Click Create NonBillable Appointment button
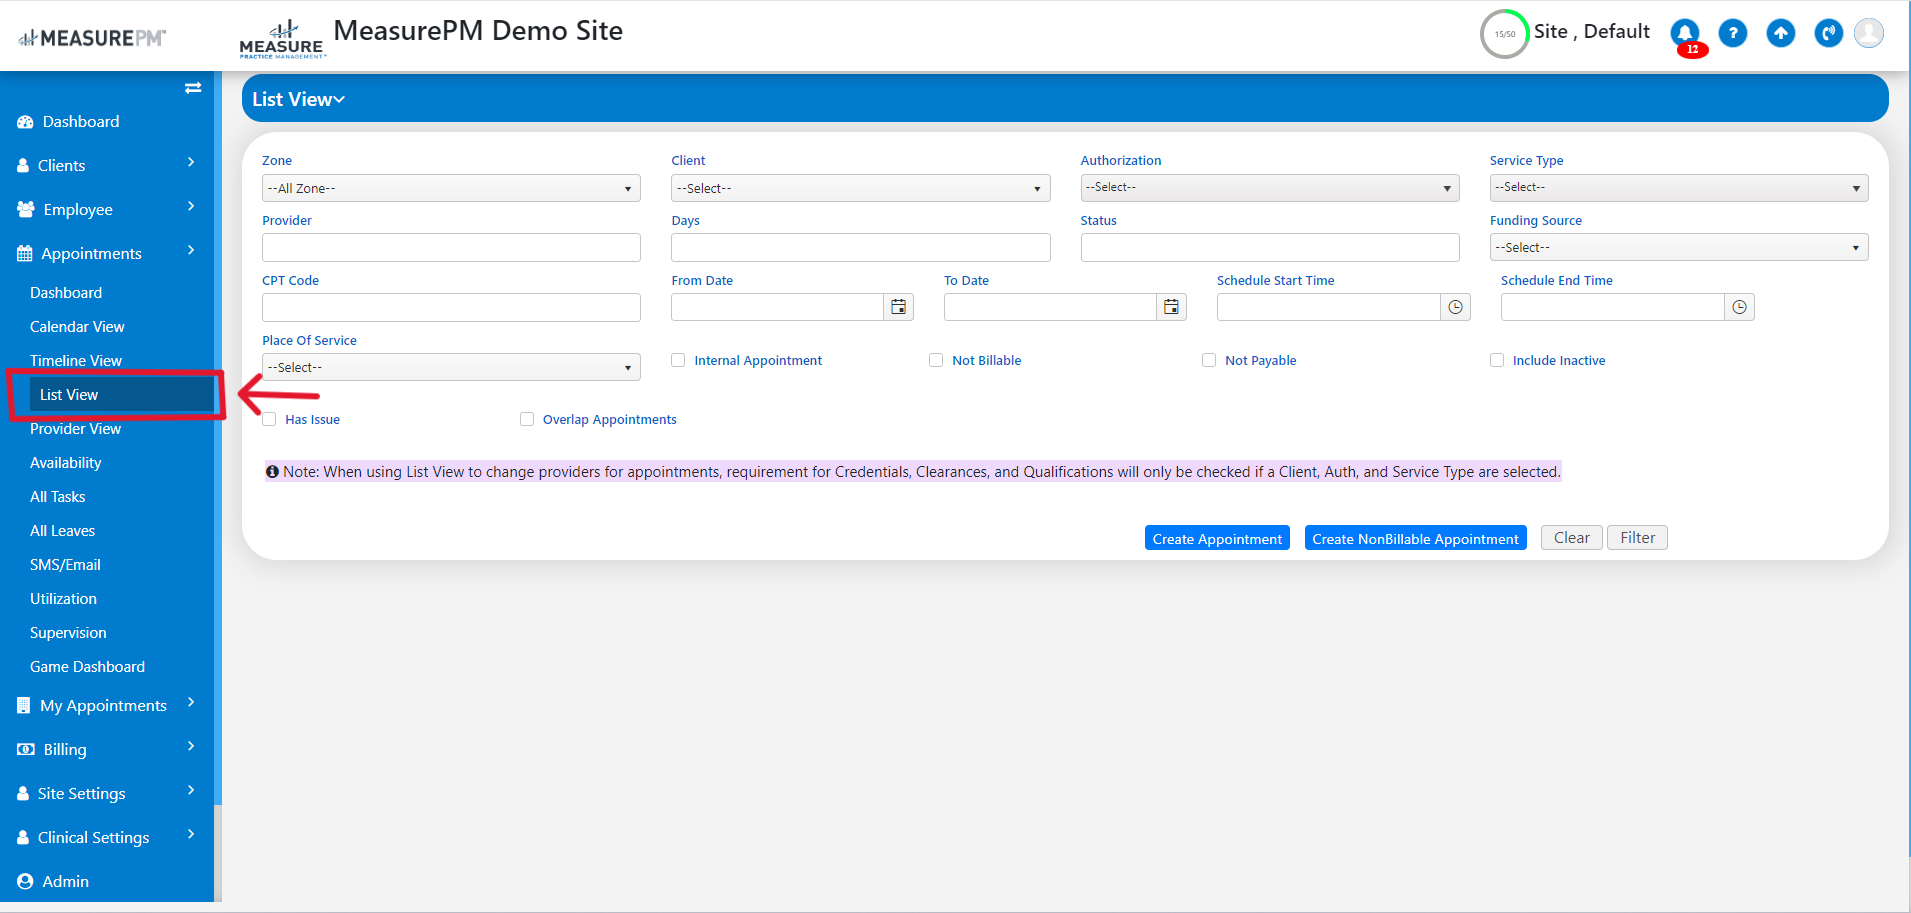1911x913 pixels. [x=1415, y=538]
